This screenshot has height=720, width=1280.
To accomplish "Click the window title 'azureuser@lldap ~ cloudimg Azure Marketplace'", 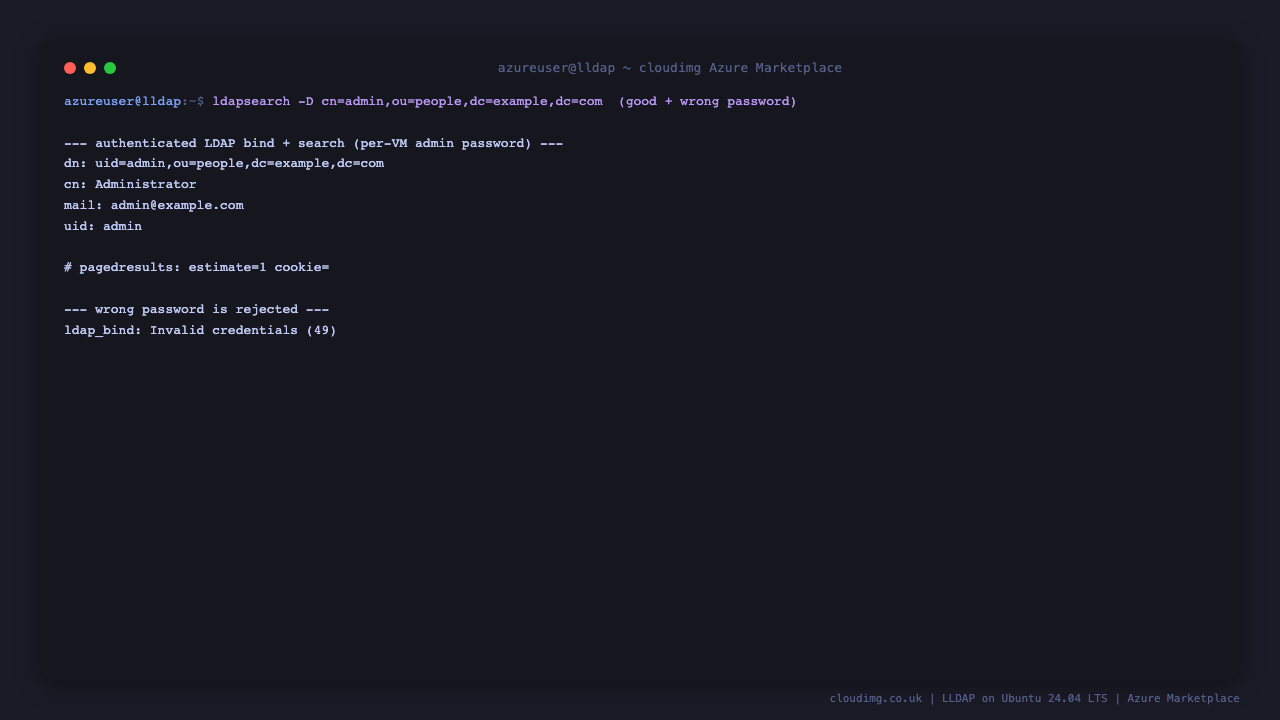I will pyautogui.click(x=670, y=68).
